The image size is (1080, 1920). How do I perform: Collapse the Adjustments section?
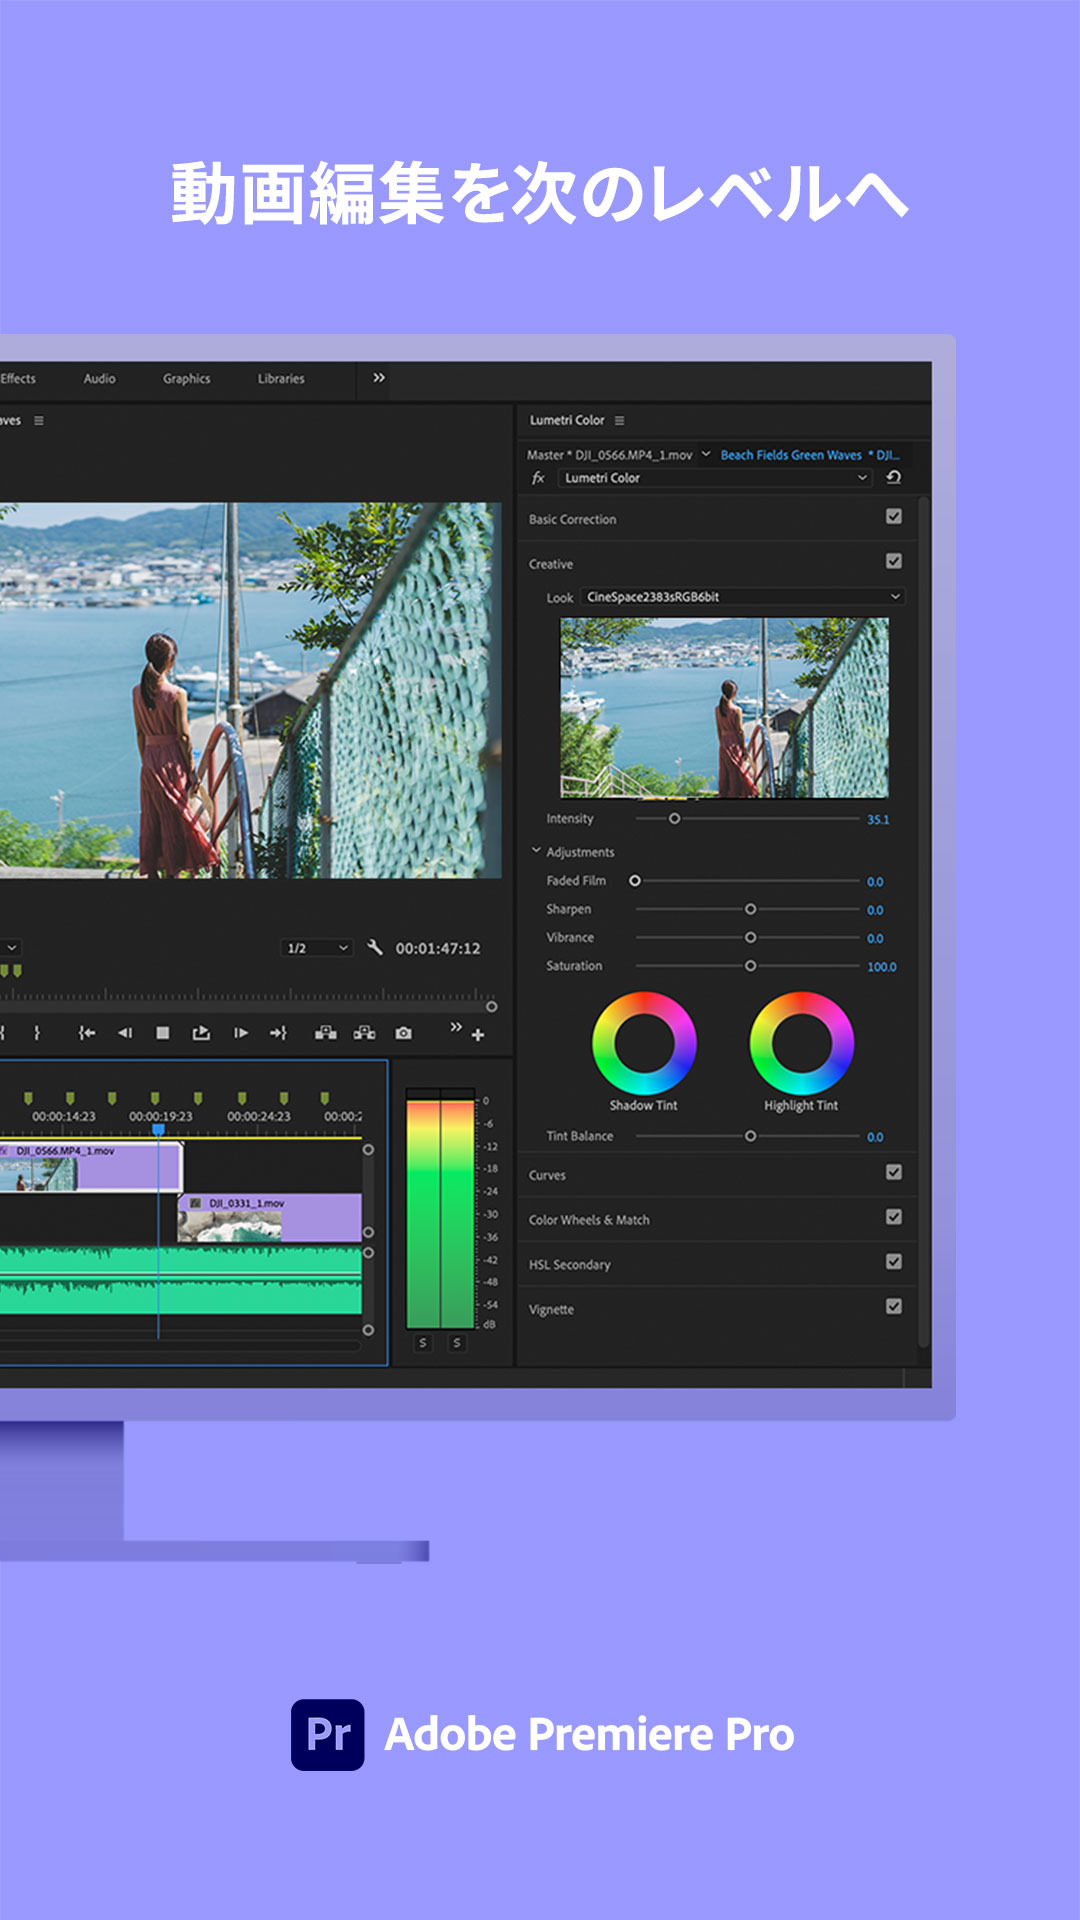coord(536,851)
